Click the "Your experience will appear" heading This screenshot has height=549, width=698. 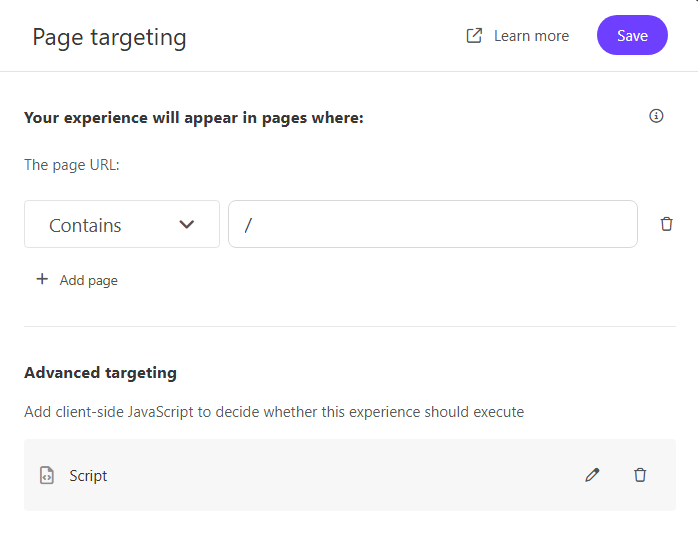click(x=193, y=118)
